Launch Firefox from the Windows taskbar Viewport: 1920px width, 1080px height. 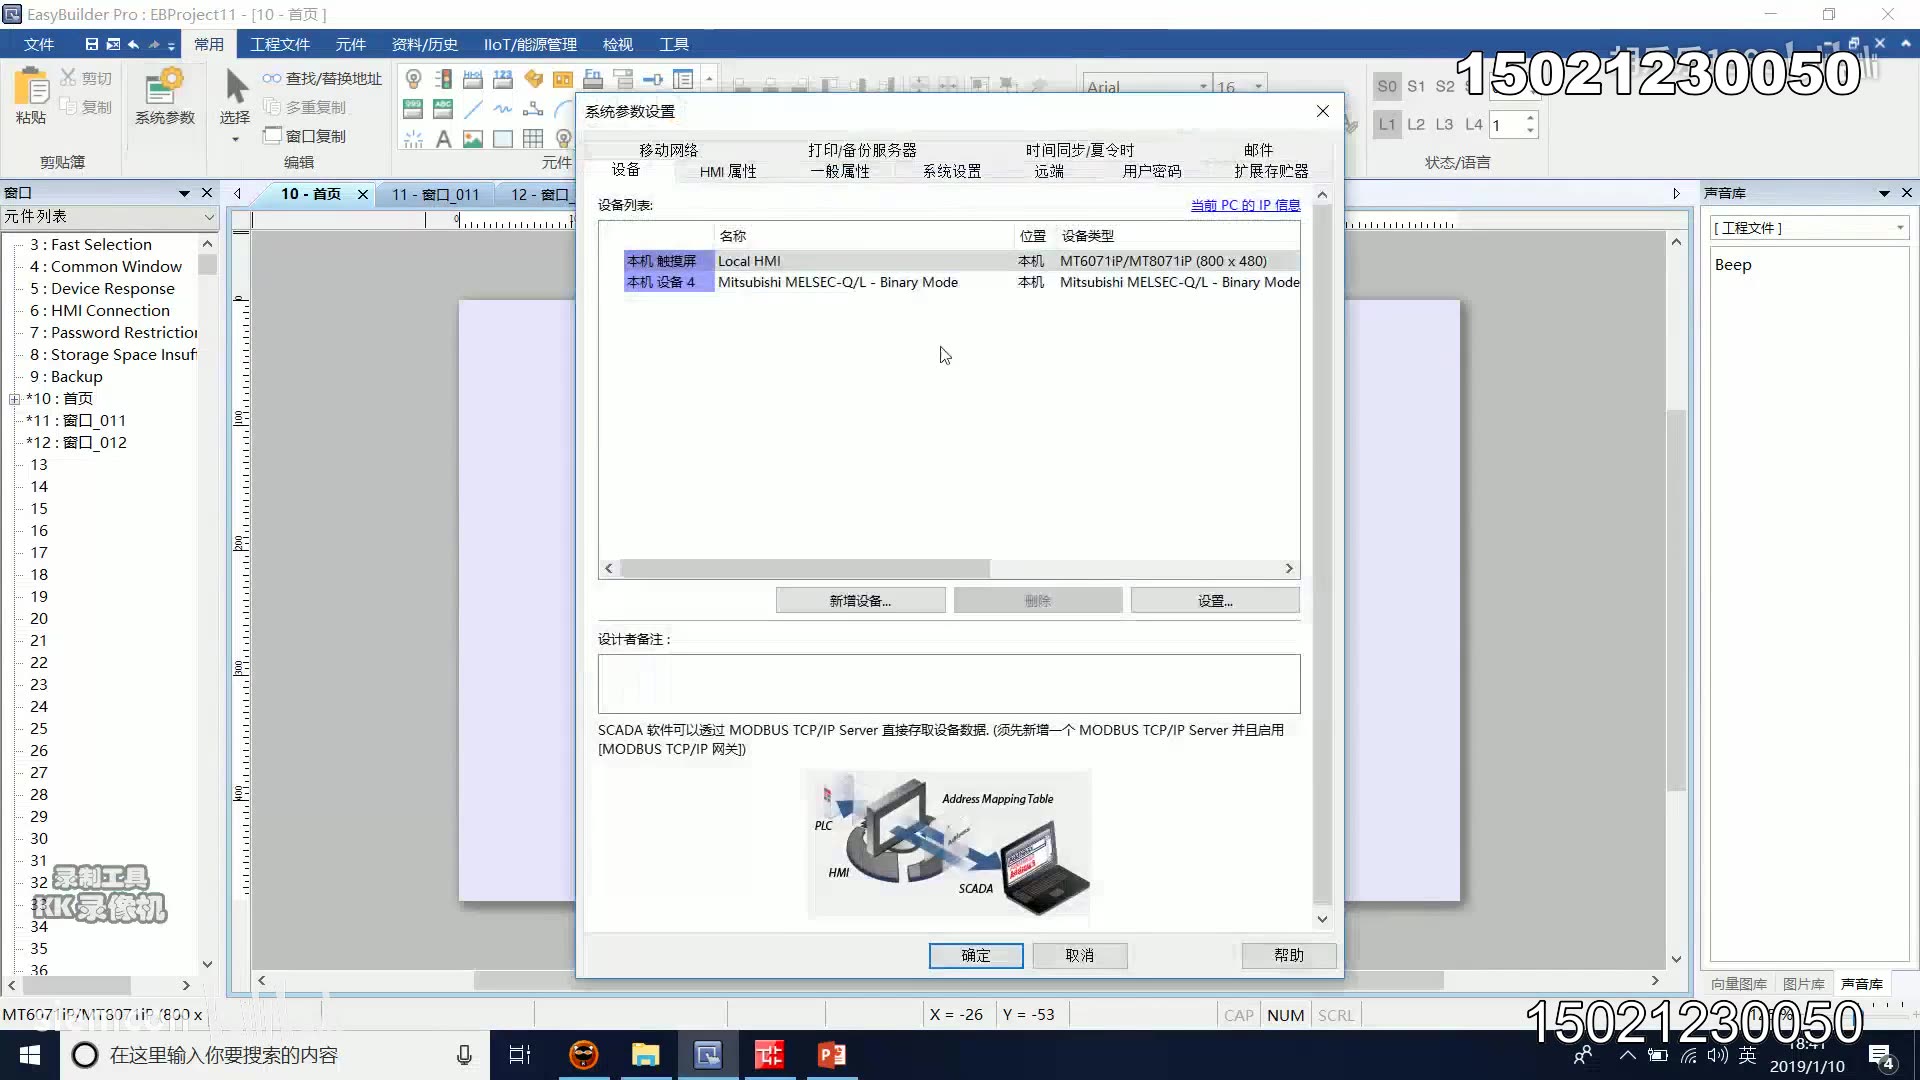583,1055
